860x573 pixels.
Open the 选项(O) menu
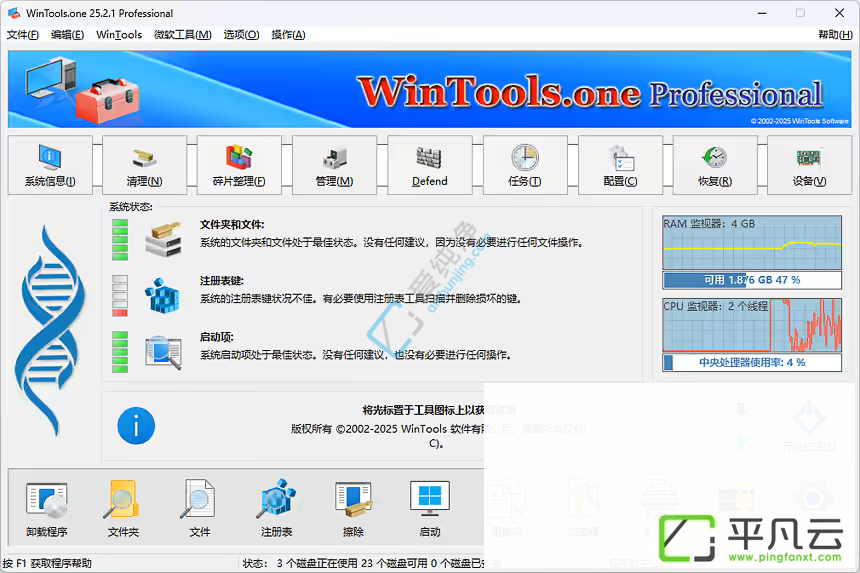coord(241,35)
